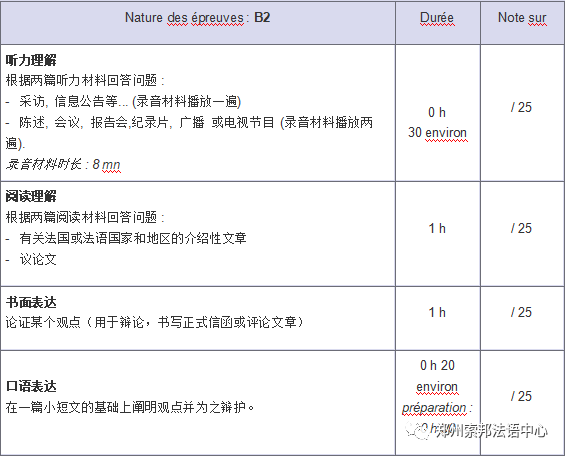Click the heading '听力理解'
The height and width of the screenshot is (456, 565).
pyautogui.click(x=31, y=60)
